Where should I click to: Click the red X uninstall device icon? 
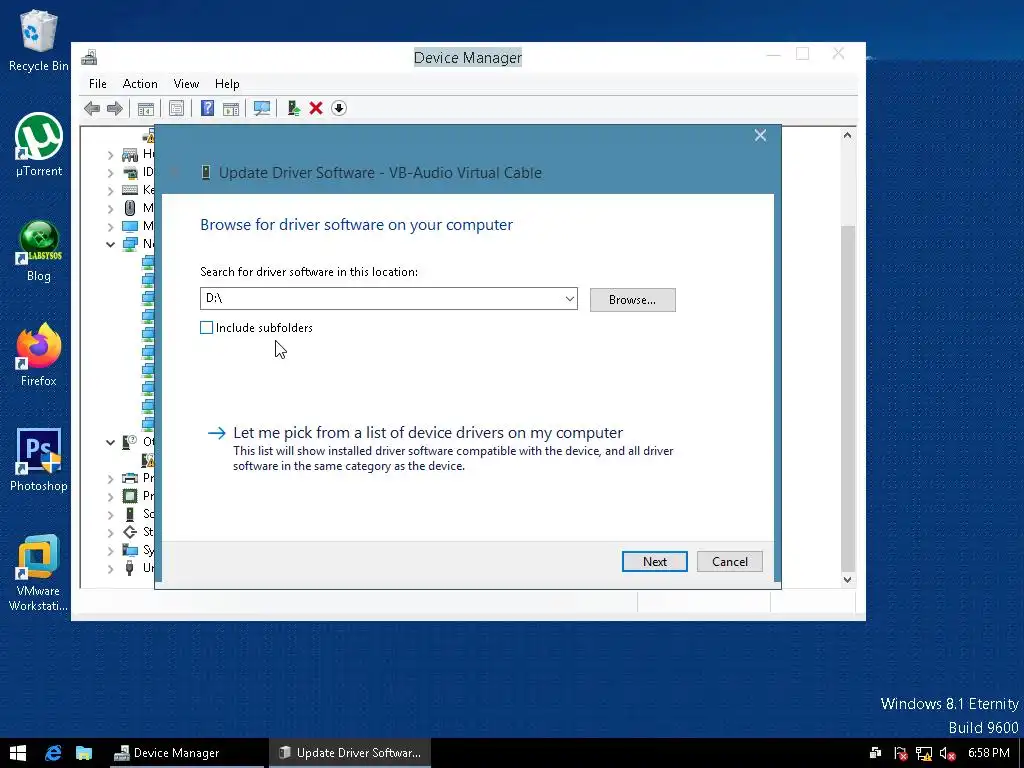(x=316, y=108)
